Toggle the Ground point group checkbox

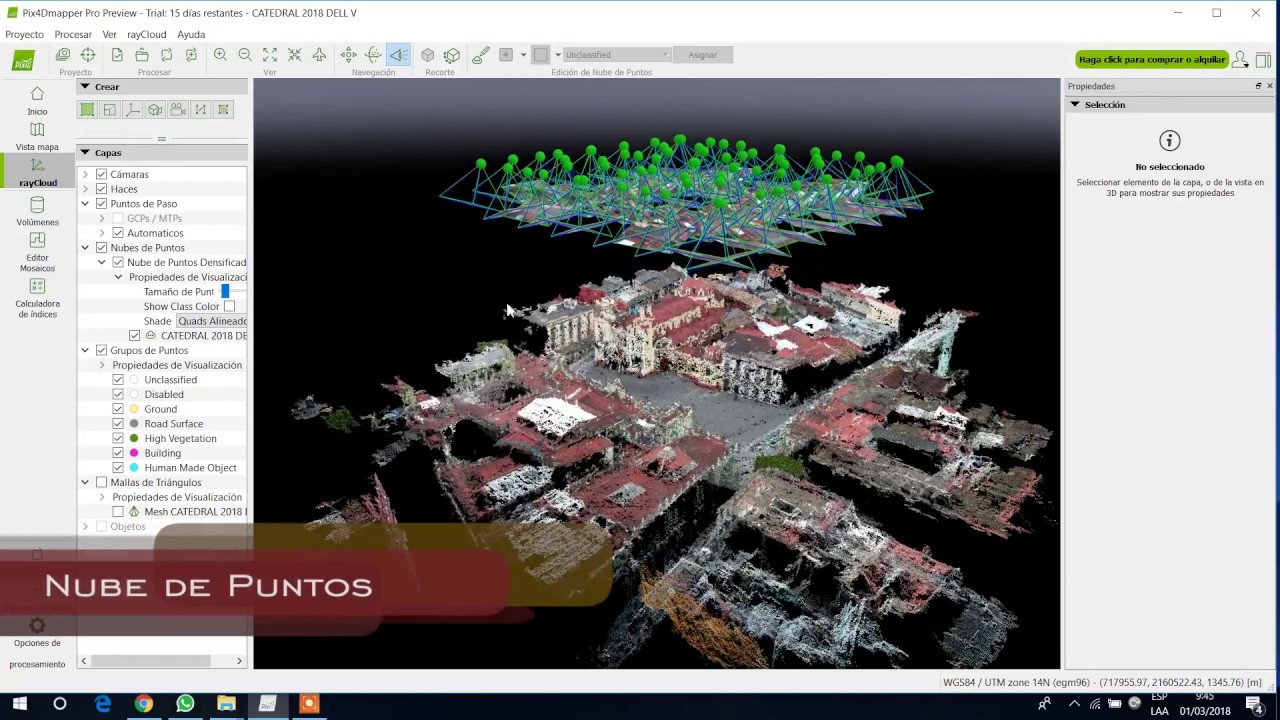[x=118, y=409]
